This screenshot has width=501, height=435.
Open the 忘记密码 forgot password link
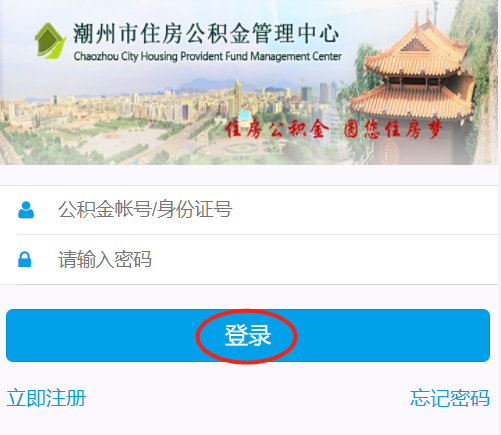[450, 398]
